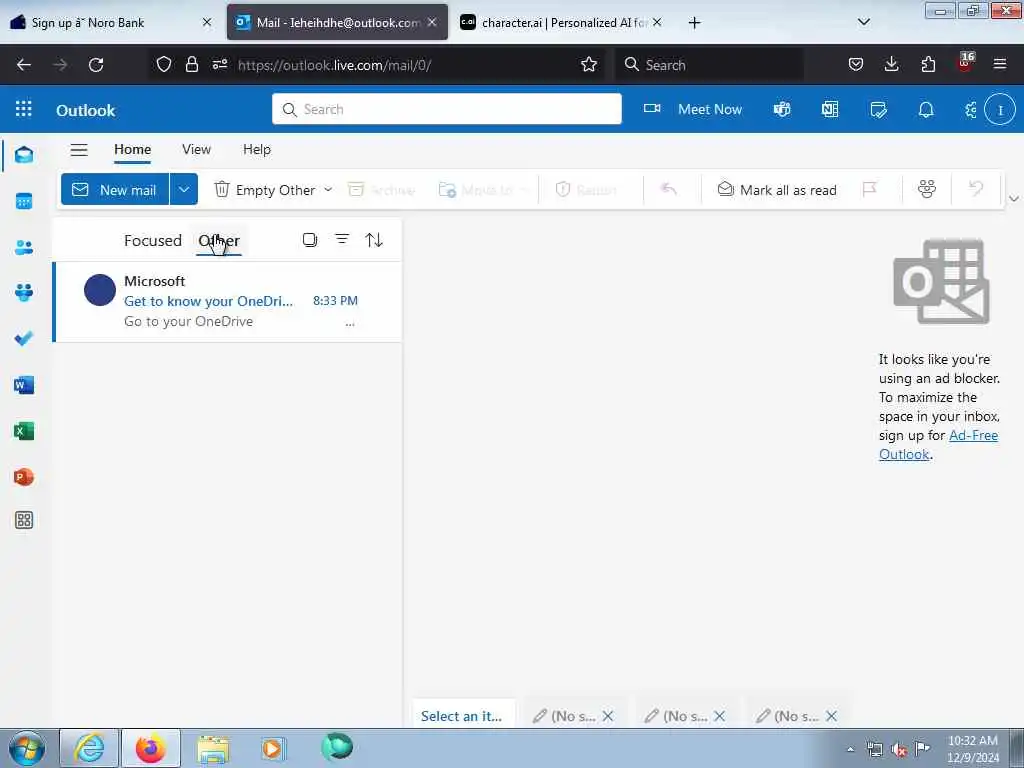Open the notifications bell
Viewport: 1024px width, 768px height.
tap(926, 110)
